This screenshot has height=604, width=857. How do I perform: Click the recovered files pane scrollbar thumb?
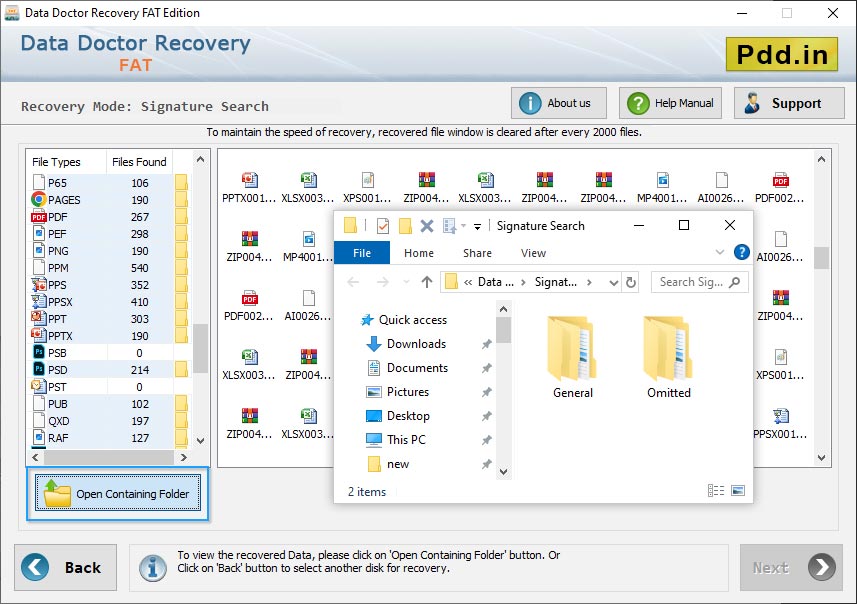pyautogui.click(x=821, y=258)
